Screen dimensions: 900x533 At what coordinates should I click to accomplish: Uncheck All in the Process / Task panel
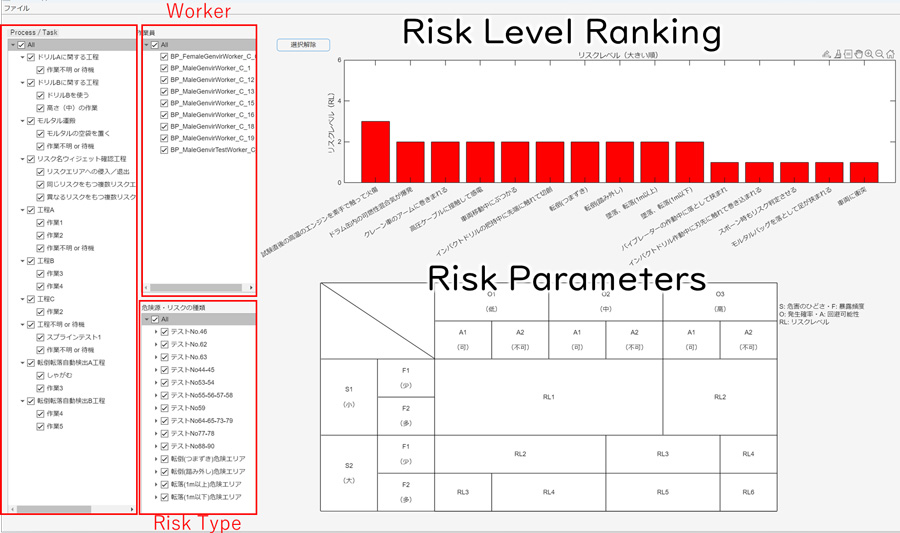coord(21,45)
